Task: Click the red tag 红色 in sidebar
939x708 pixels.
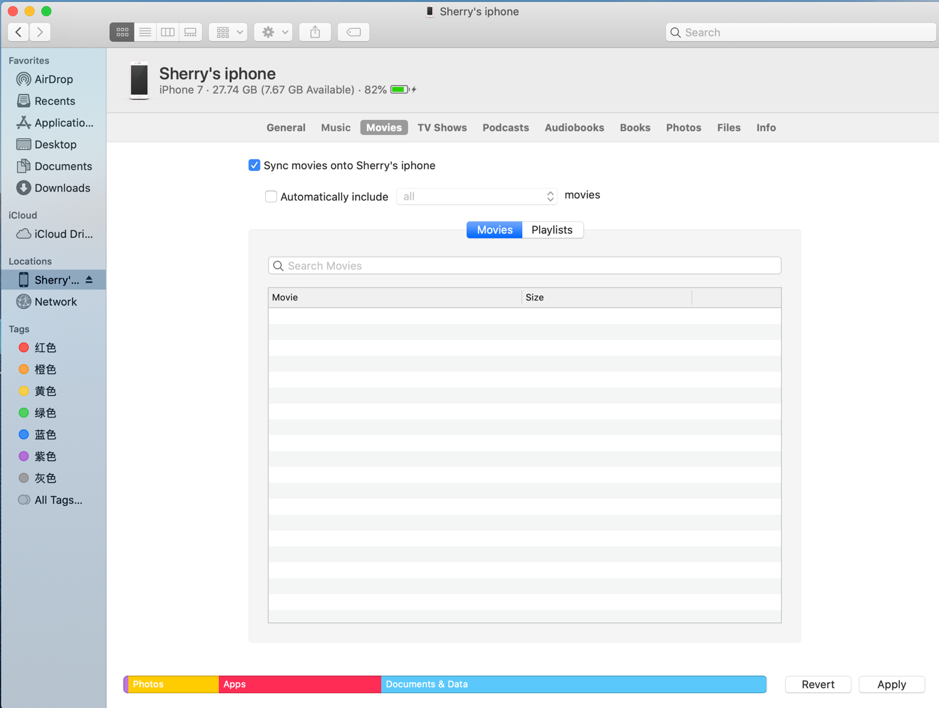Action: (45, 348)
